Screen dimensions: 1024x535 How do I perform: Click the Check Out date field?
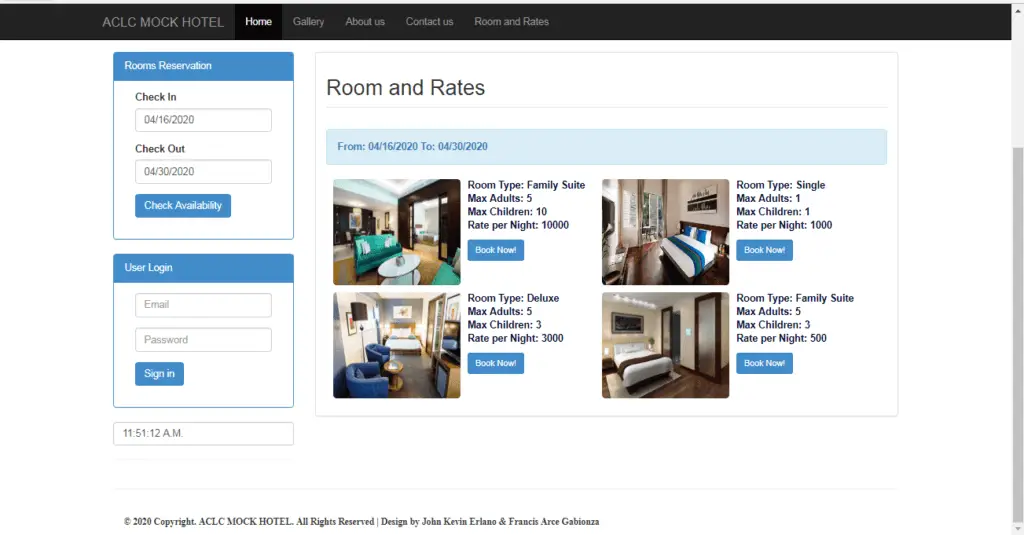point(203,172)
